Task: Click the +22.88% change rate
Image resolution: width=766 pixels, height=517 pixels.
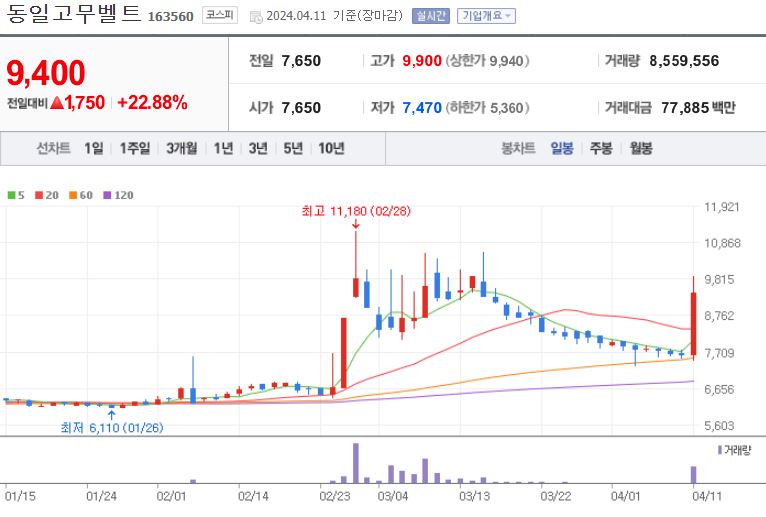Action: pyautogui.click(x=152, y=103)
